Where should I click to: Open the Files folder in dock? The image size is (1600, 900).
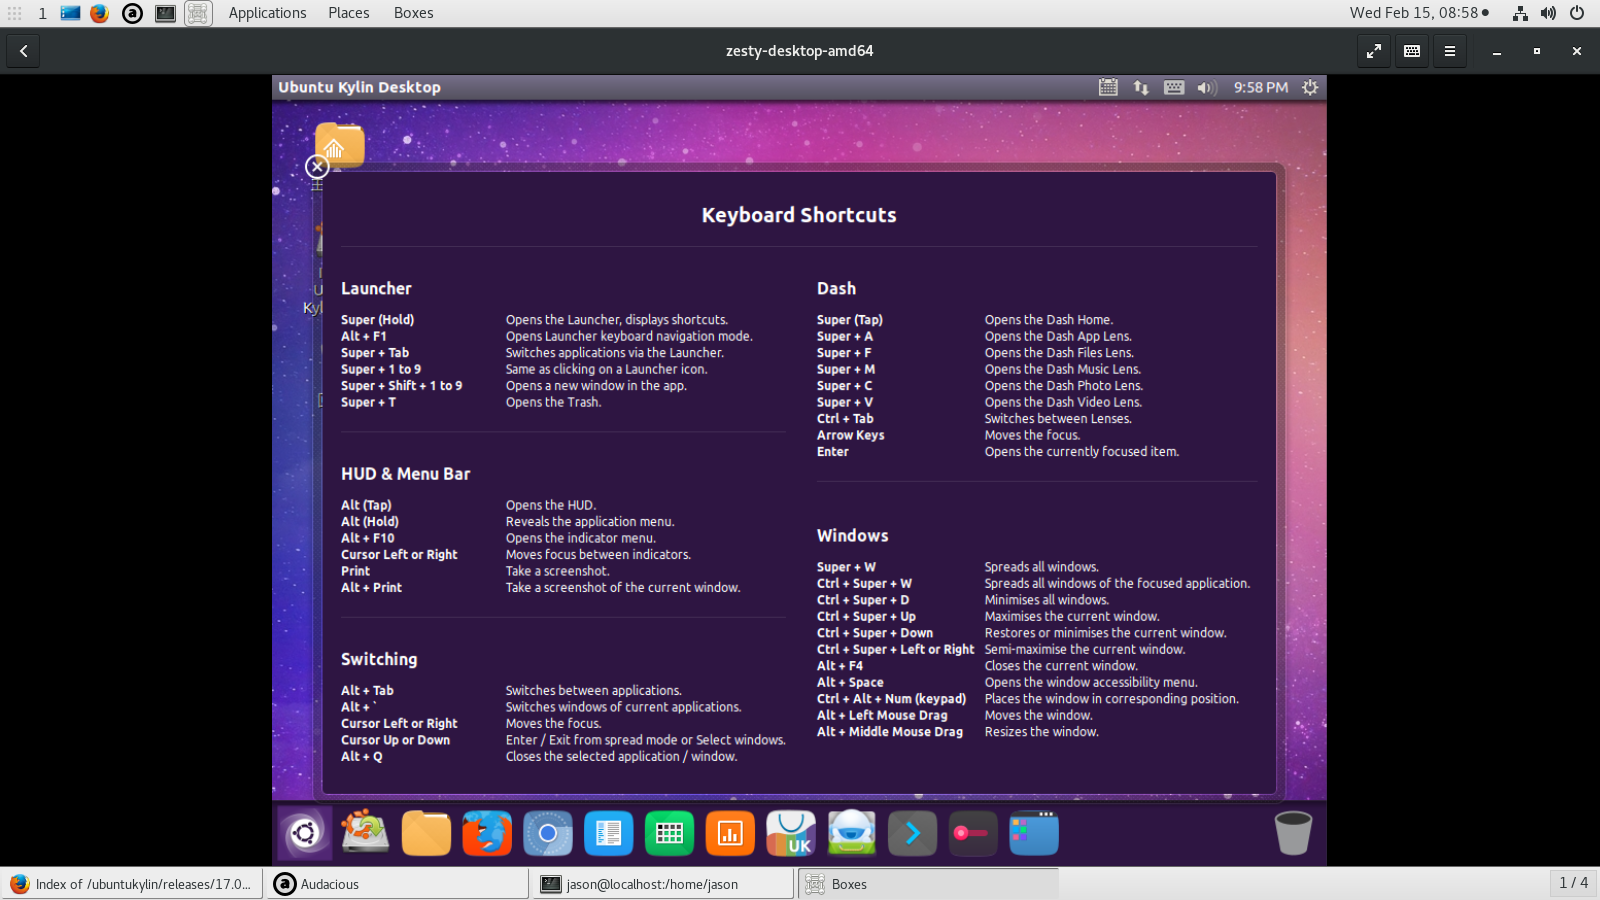coord(426,833)
